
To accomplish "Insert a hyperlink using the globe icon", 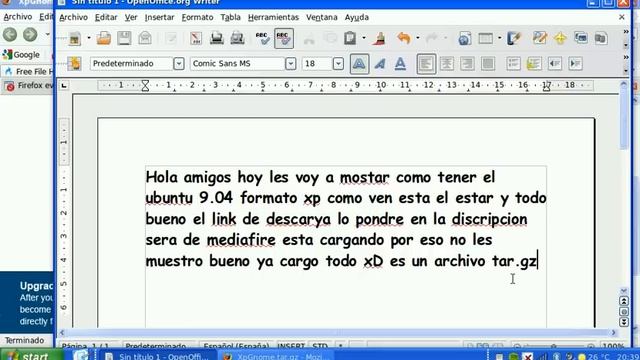I will (x=464, y=38).
